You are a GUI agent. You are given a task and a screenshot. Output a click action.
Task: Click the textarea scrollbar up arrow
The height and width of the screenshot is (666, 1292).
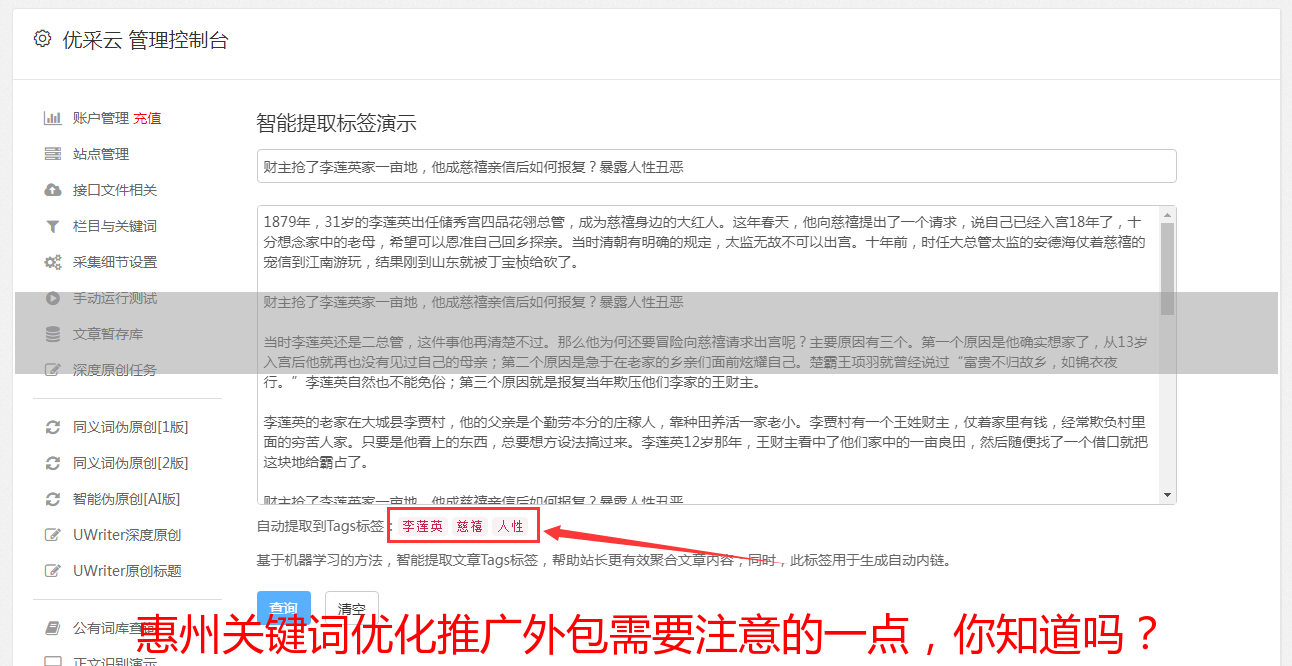(1167, 214)
